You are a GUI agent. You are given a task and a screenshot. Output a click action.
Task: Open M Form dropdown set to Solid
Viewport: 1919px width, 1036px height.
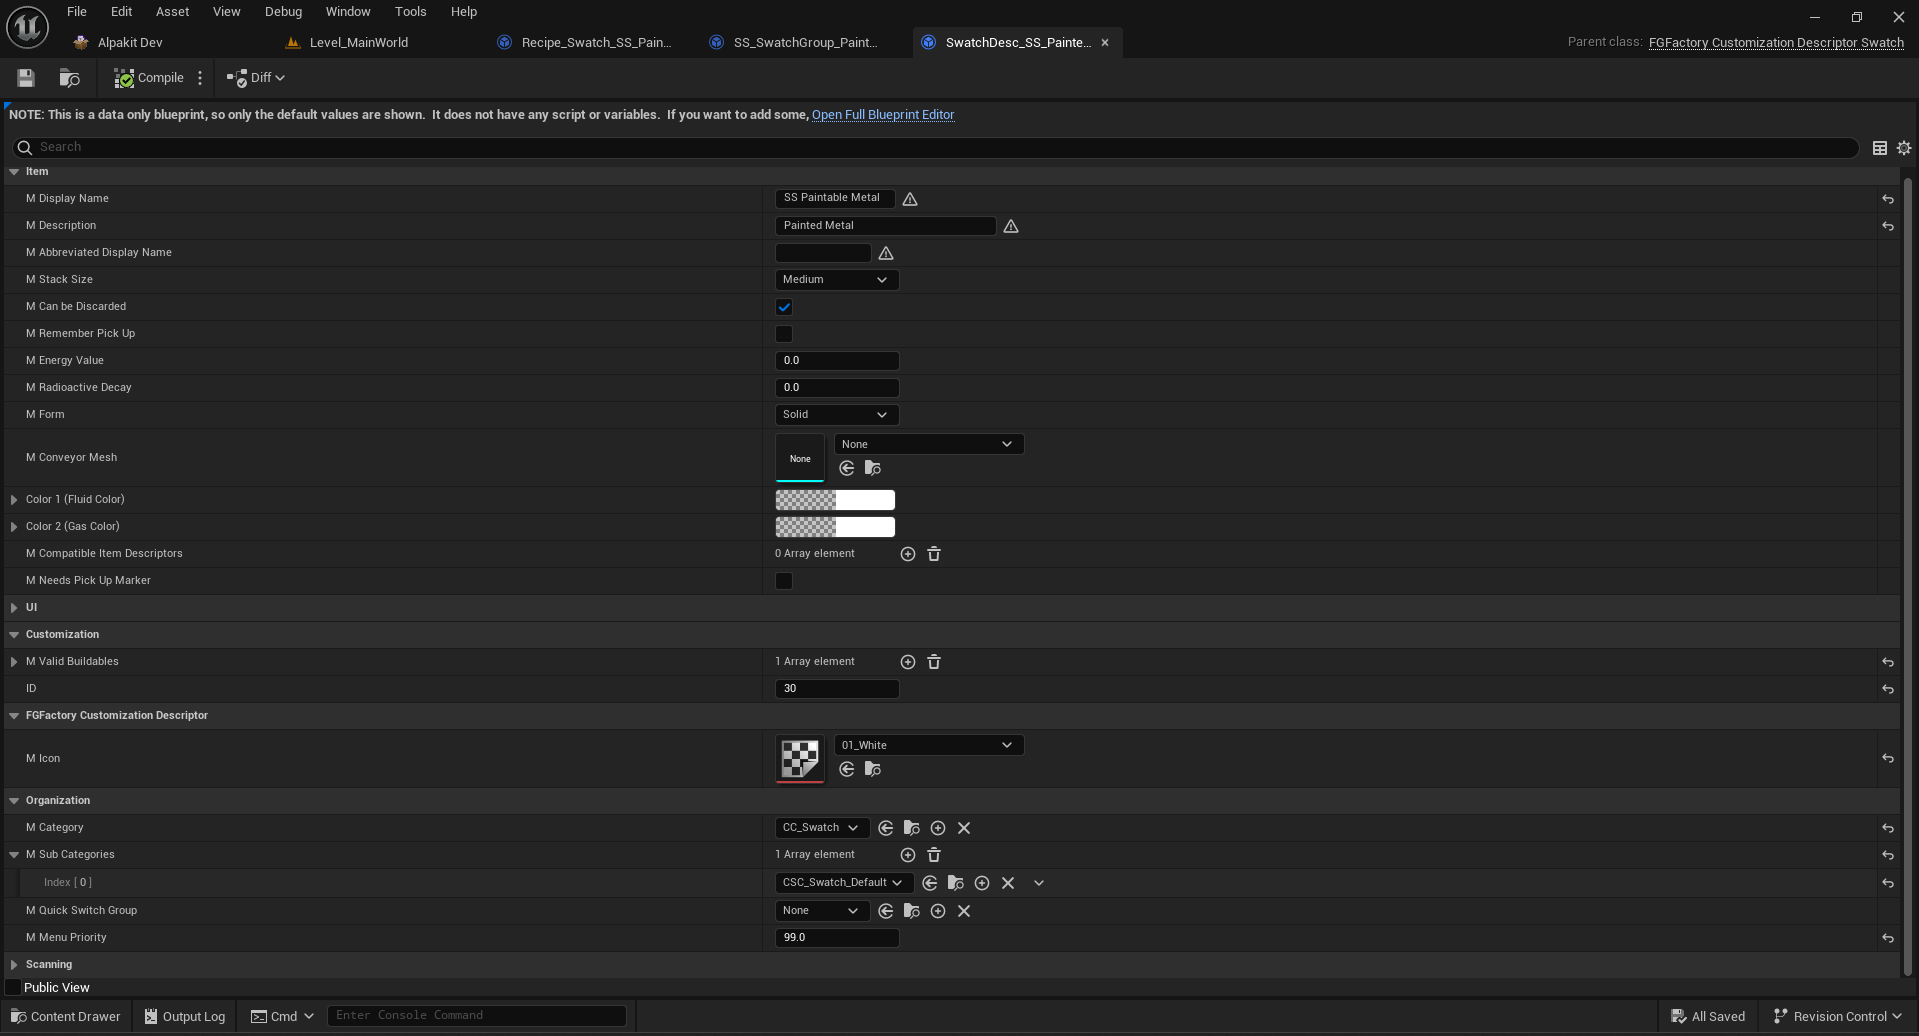837,415
